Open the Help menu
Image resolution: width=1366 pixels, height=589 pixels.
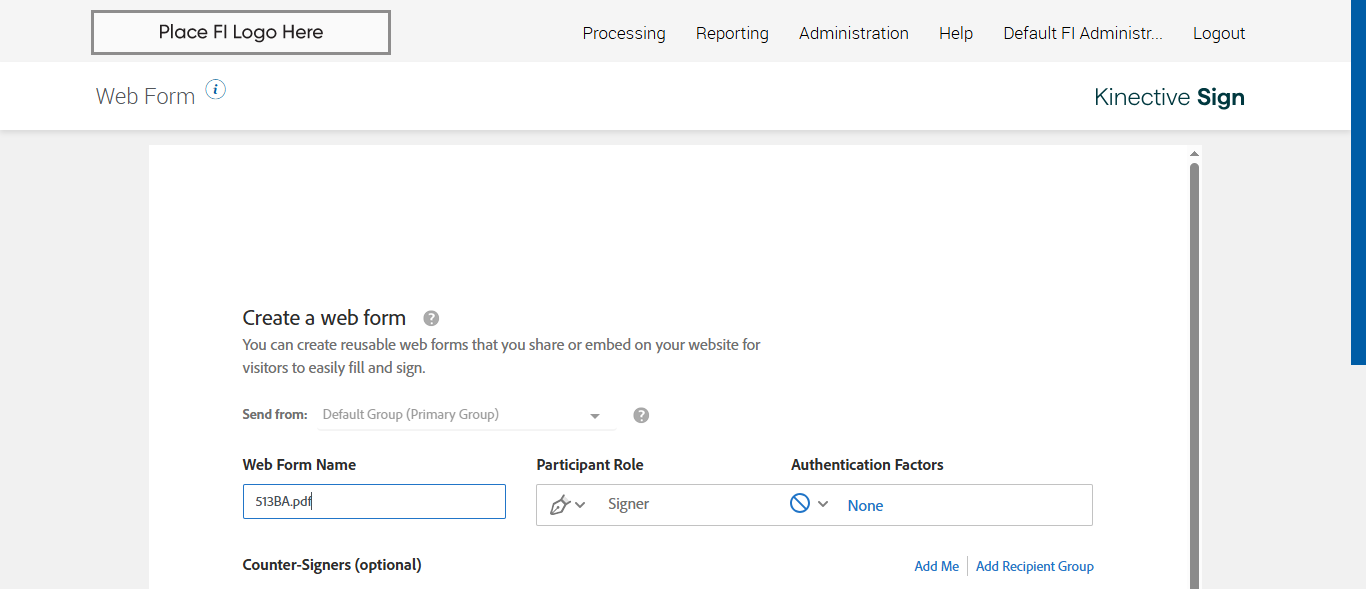(955, 33)
